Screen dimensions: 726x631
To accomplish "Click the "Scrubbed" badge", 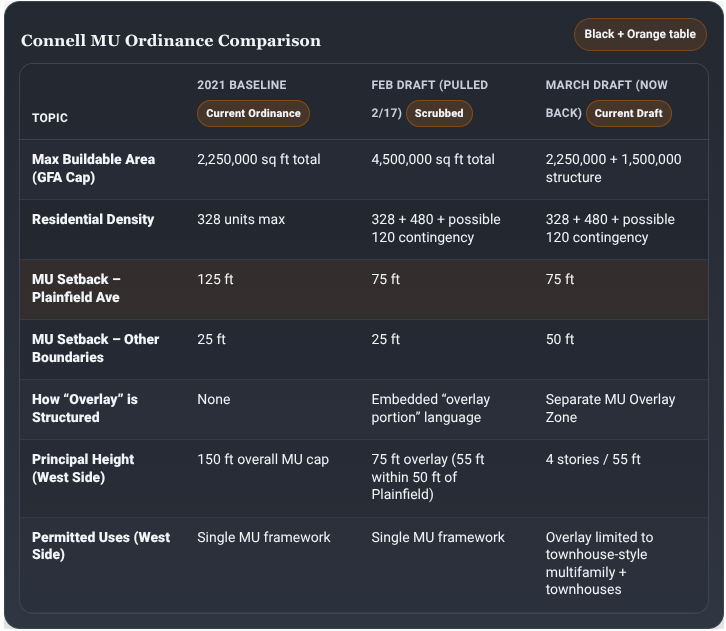I will click(439, 113).
